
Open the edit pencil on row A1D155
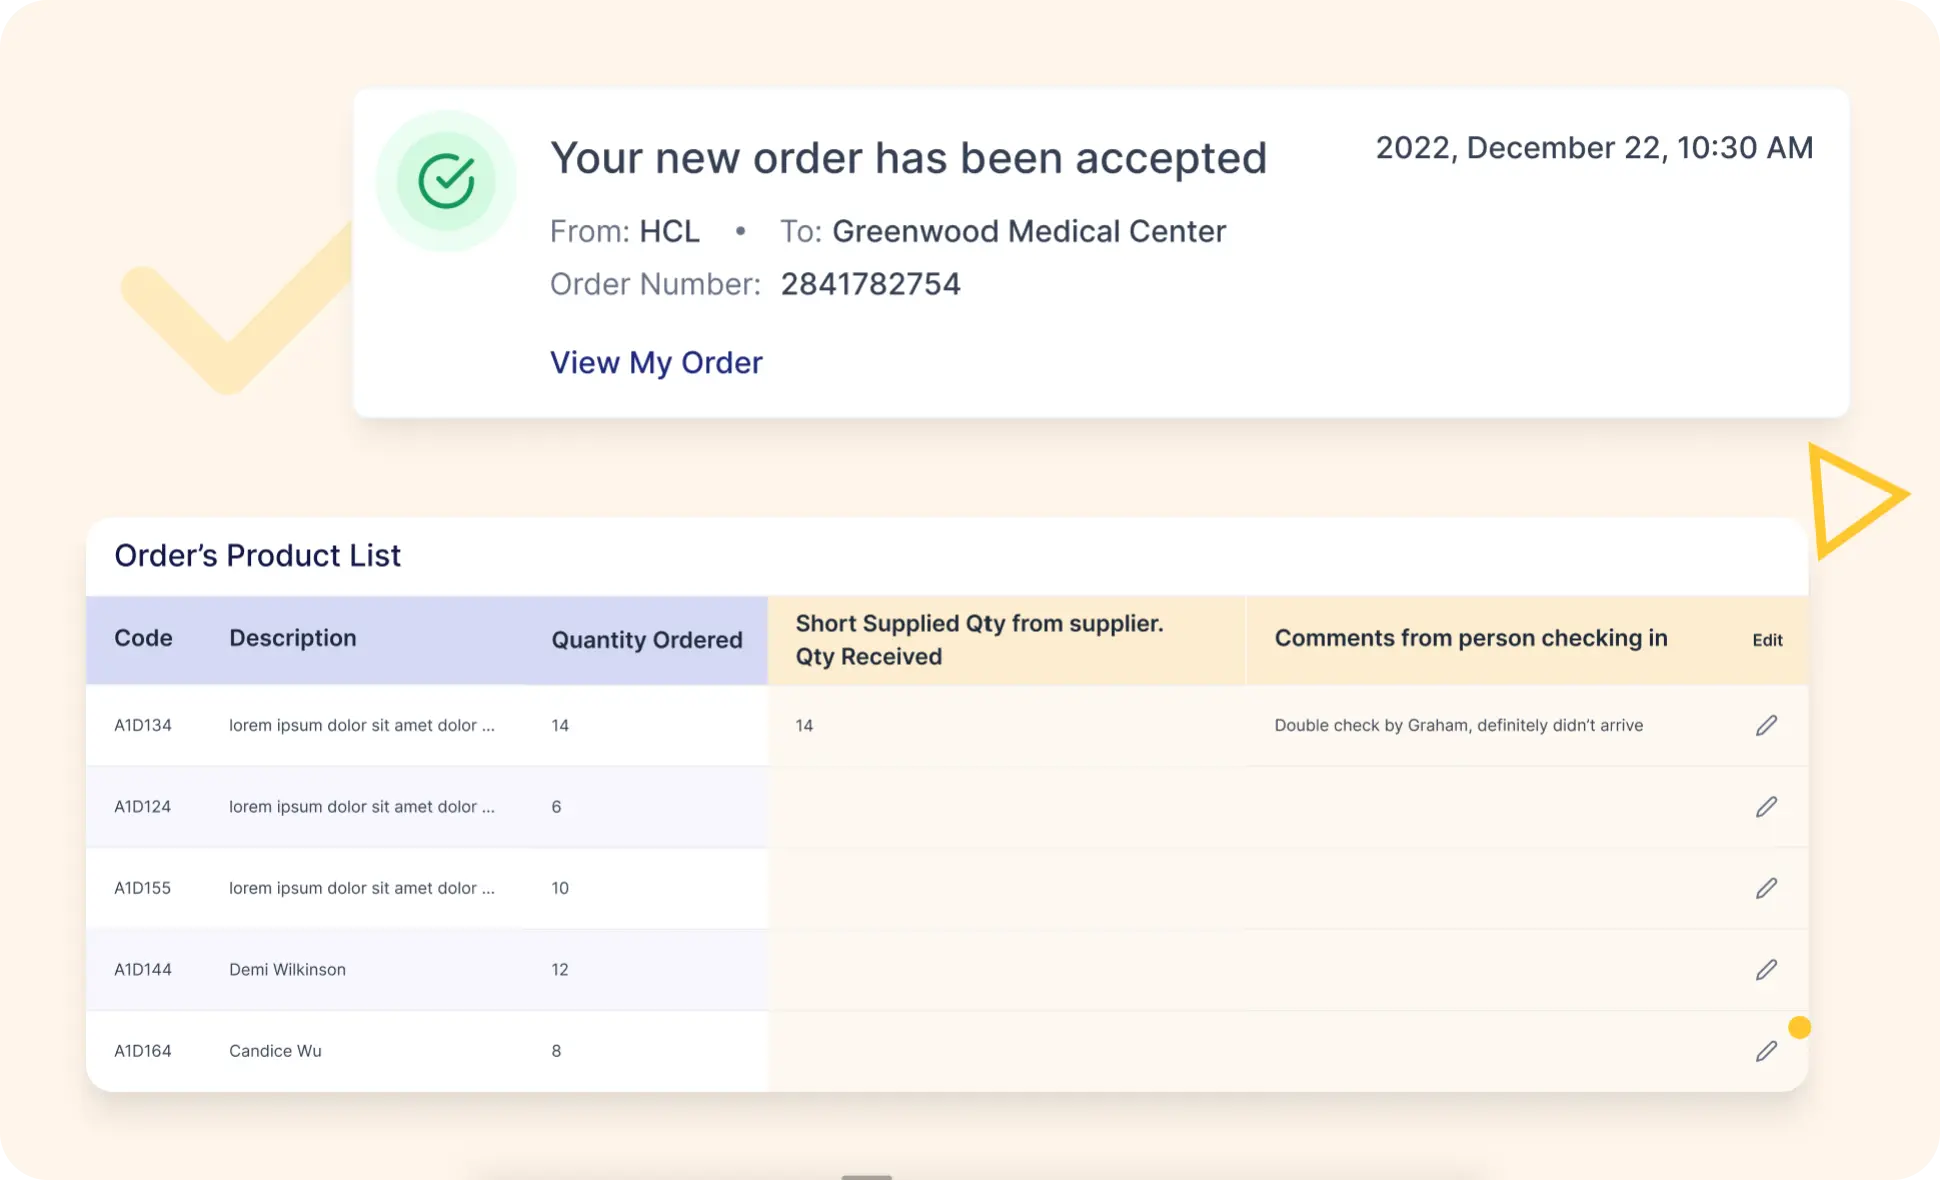pos(1766,888)
